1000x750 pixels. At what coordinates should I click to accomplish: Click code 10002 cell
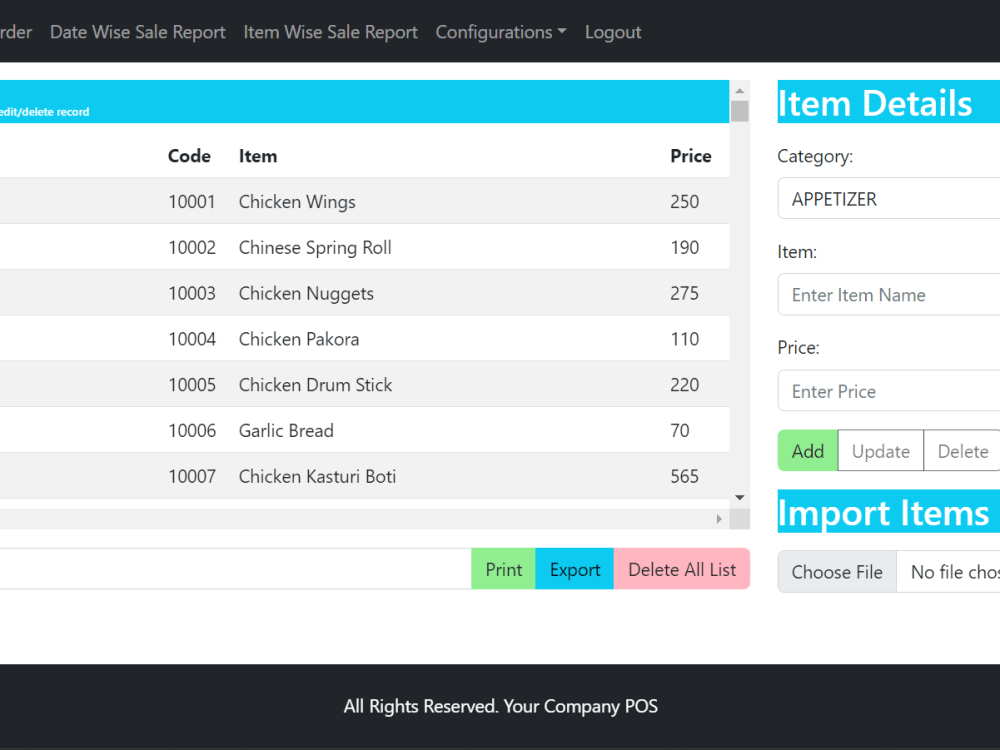click(192, 247)
